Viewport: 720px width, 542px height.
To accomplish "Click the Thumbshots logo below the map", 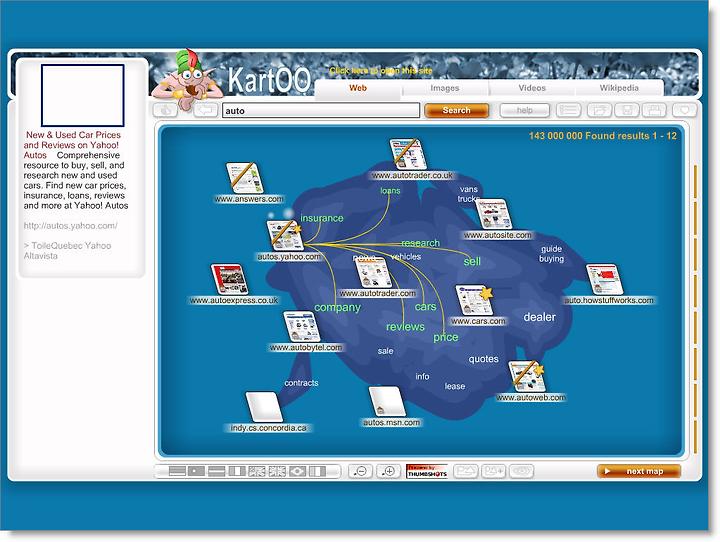I will 427,471.
